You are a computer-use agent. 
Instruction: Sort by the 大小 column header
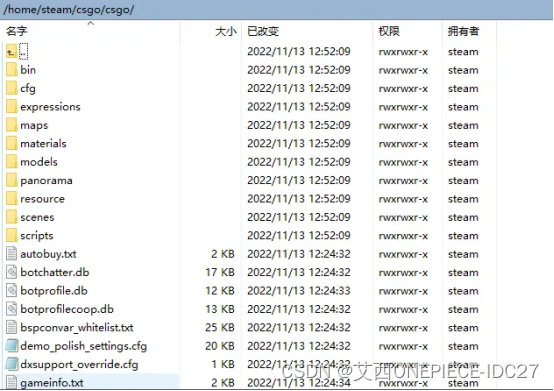coord(226,31)
